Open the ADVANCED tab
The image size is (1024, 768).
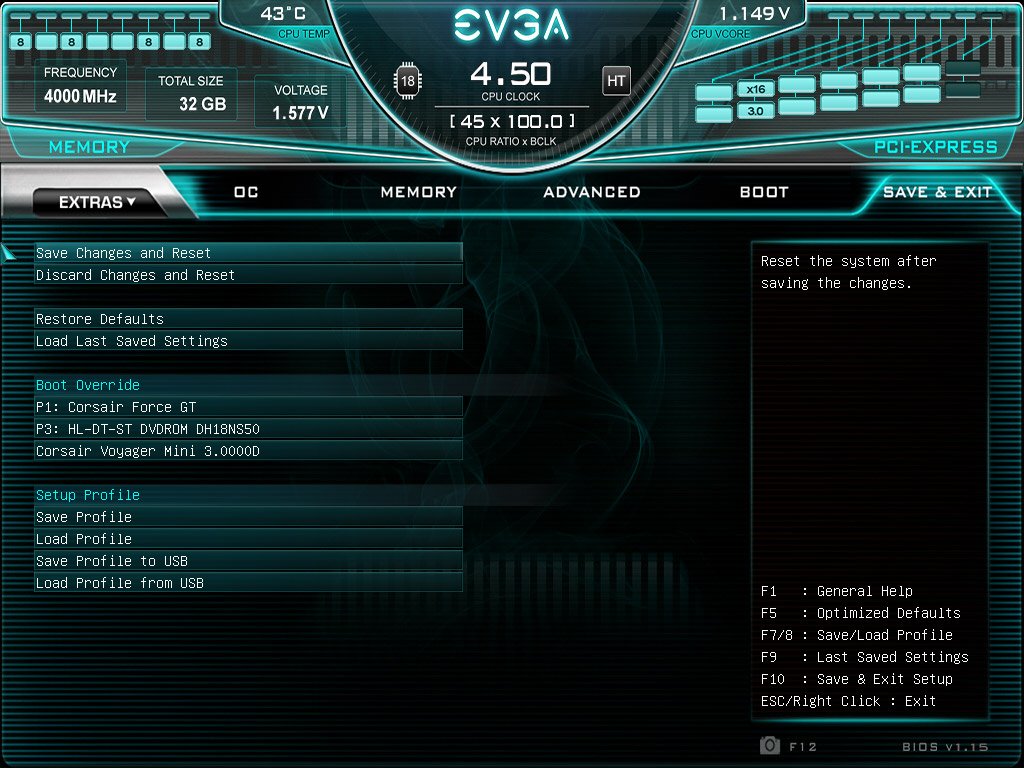tap(592, 192)
